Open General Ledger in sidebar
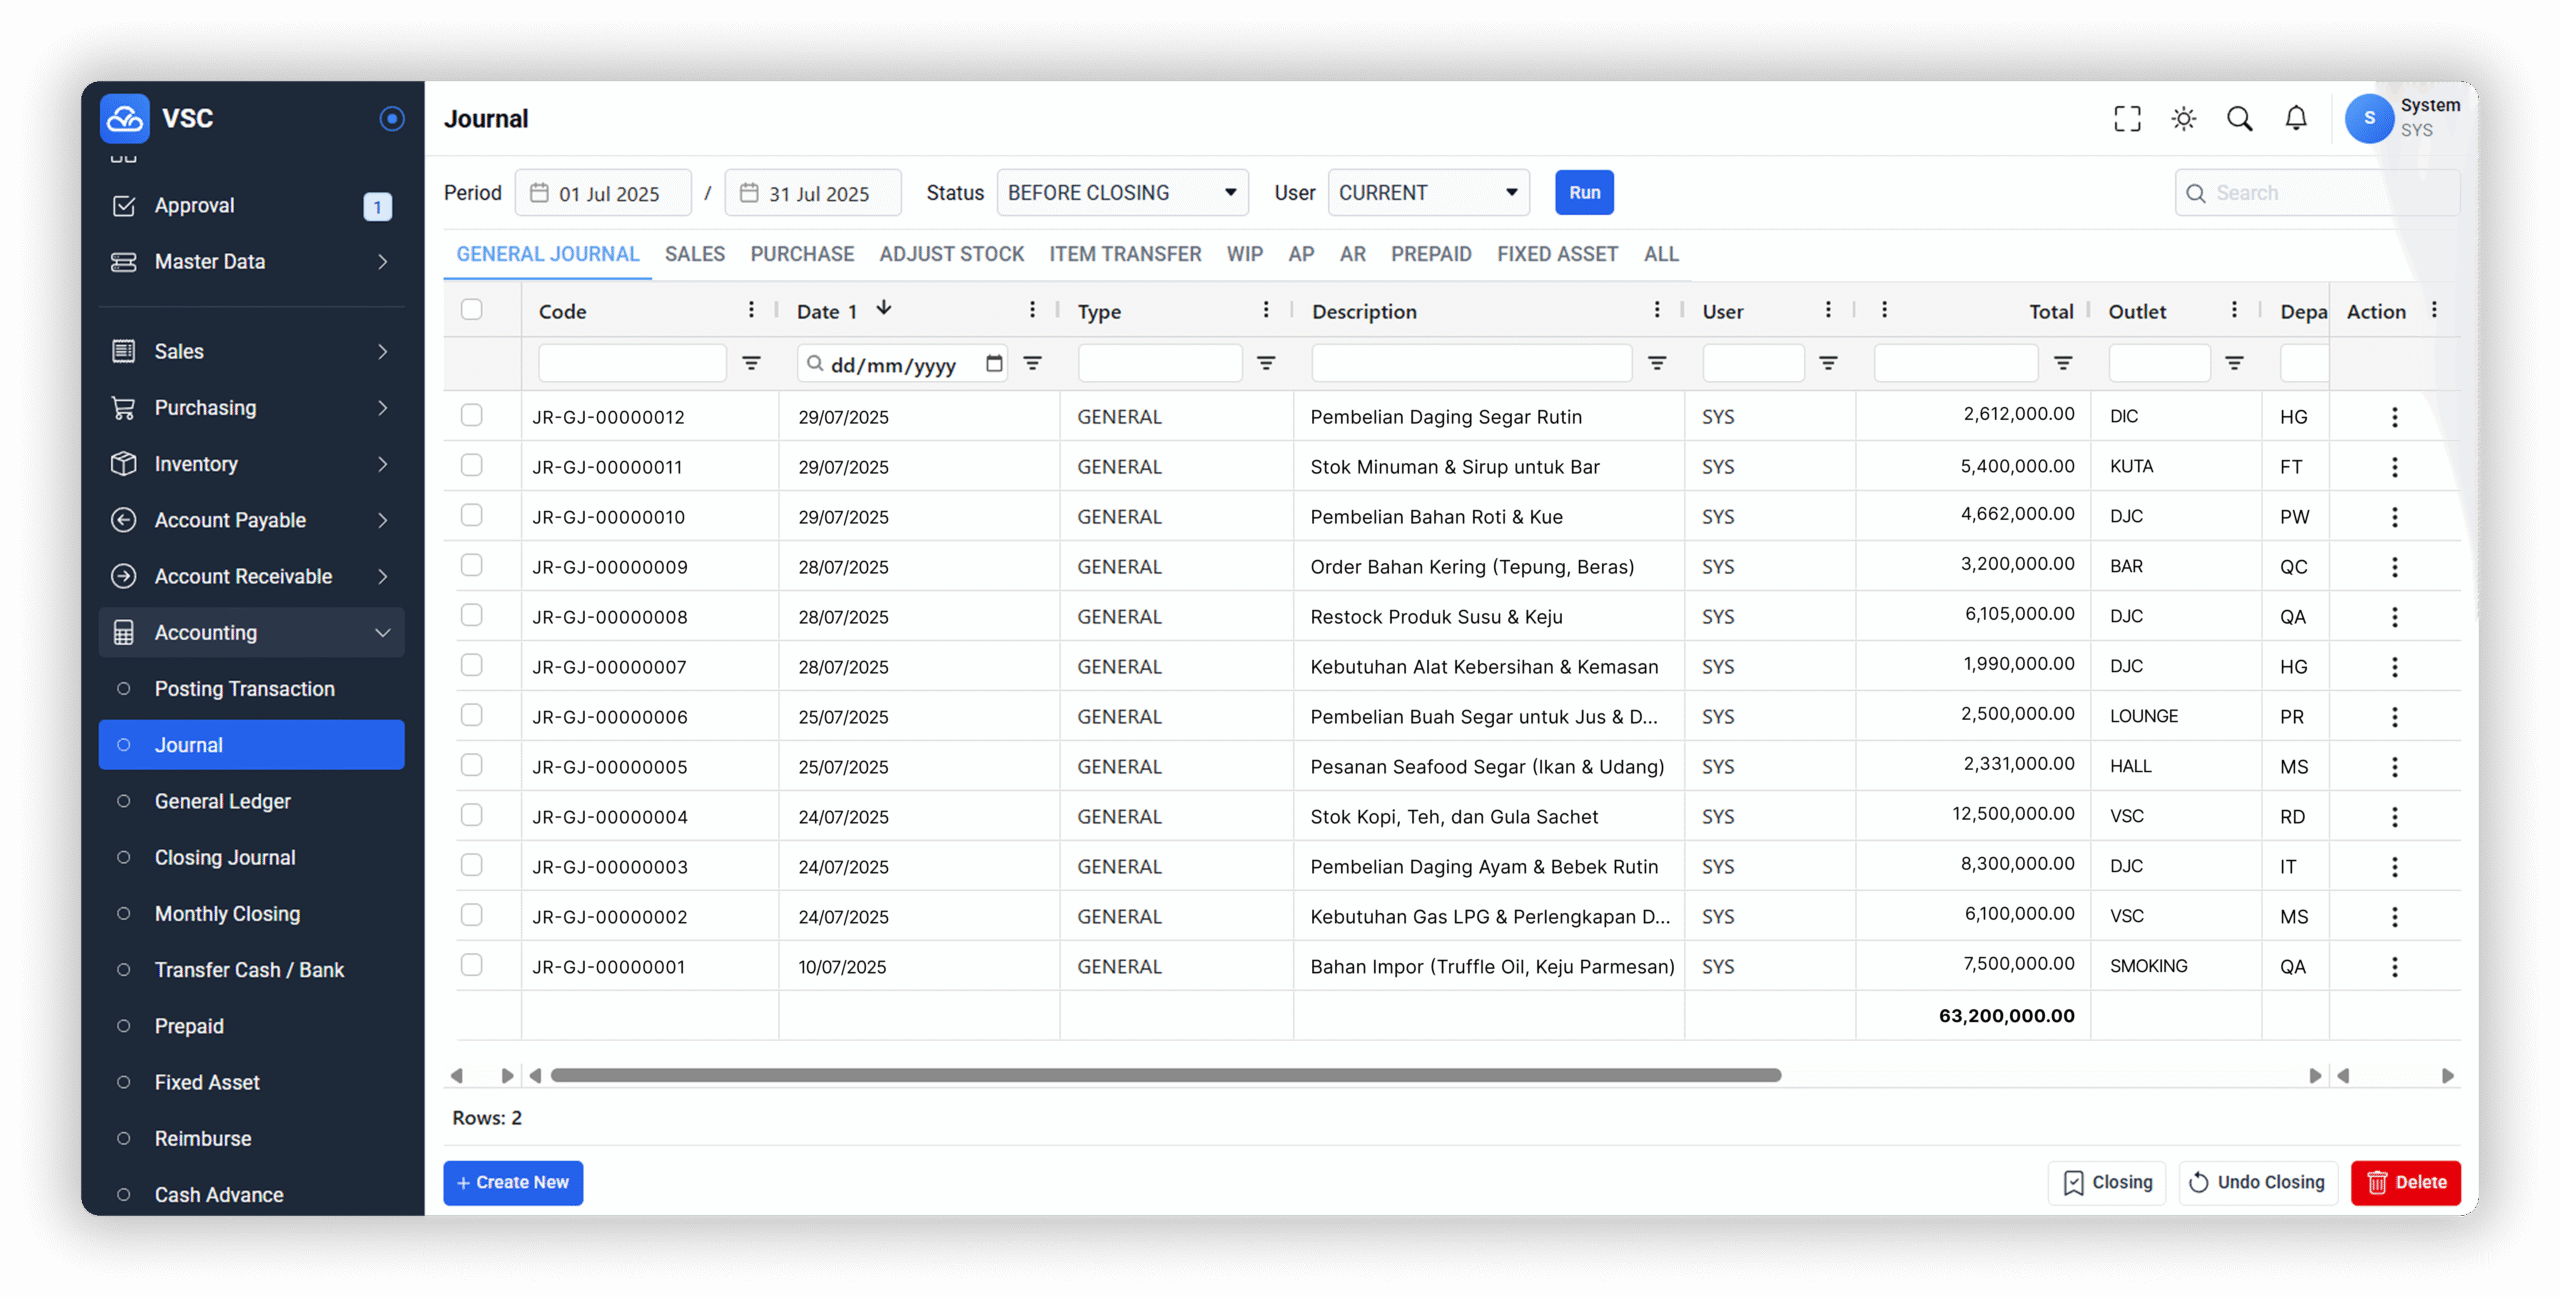This screenshot has height=1297, width=2560. click(251, 801)
